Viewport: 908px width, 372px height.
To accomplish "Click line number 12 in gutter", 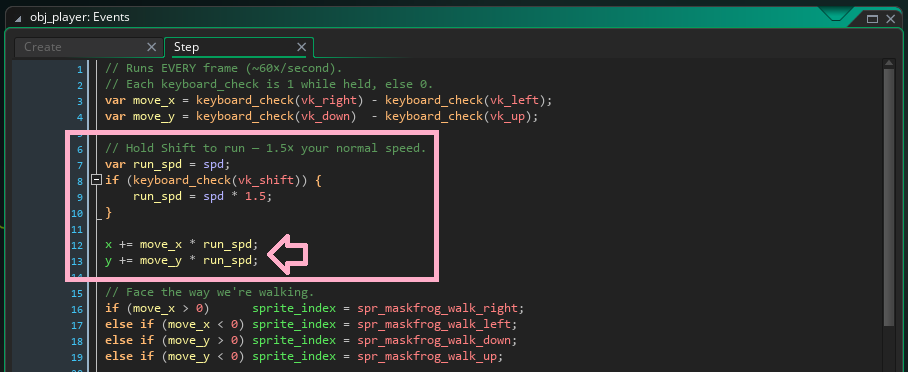I will [x=77, y=245].
